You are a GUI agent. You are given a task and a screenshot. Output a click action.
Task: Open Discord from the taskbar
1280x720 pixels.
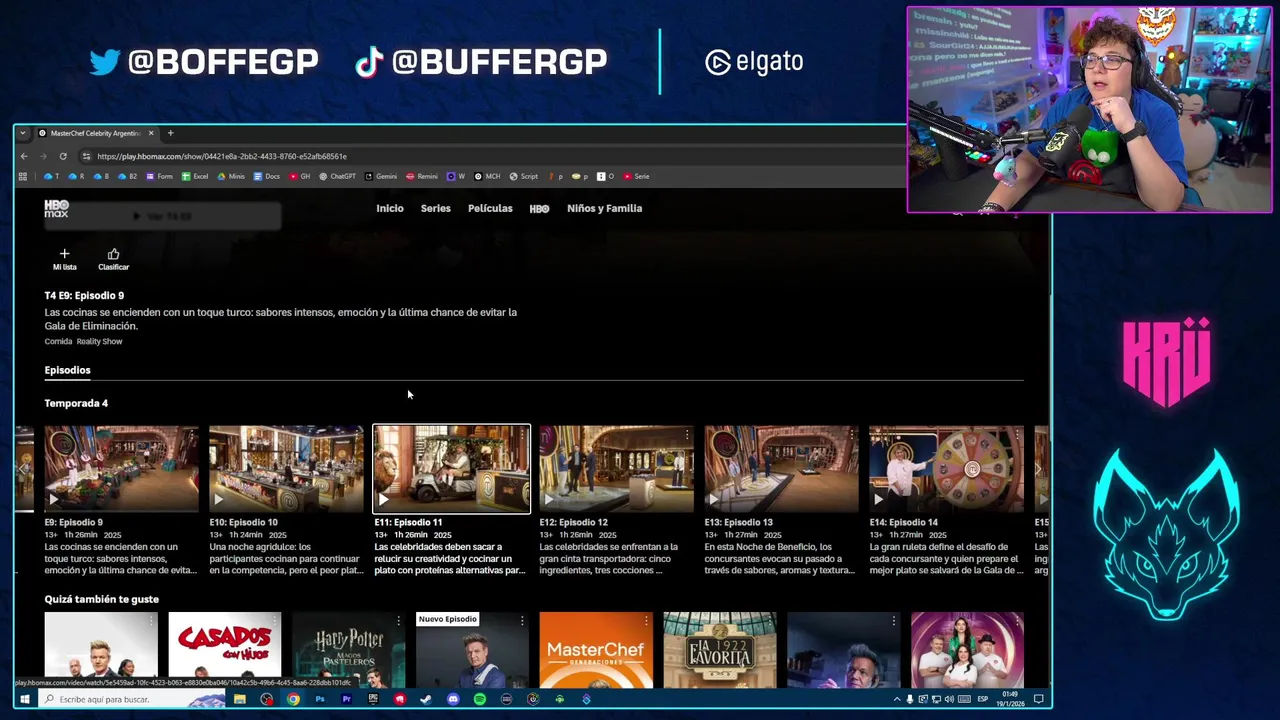453,699
